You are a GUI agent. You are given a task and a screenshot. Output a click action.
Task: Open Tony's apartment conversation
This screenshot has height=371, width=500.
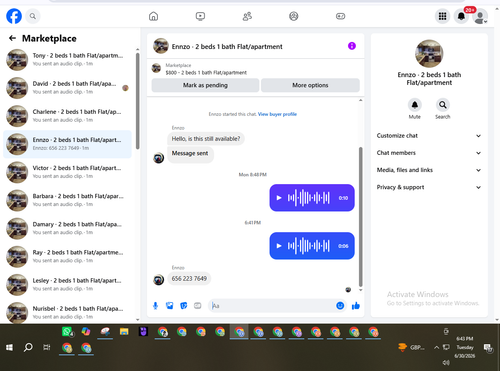click(x=67, y=60)
